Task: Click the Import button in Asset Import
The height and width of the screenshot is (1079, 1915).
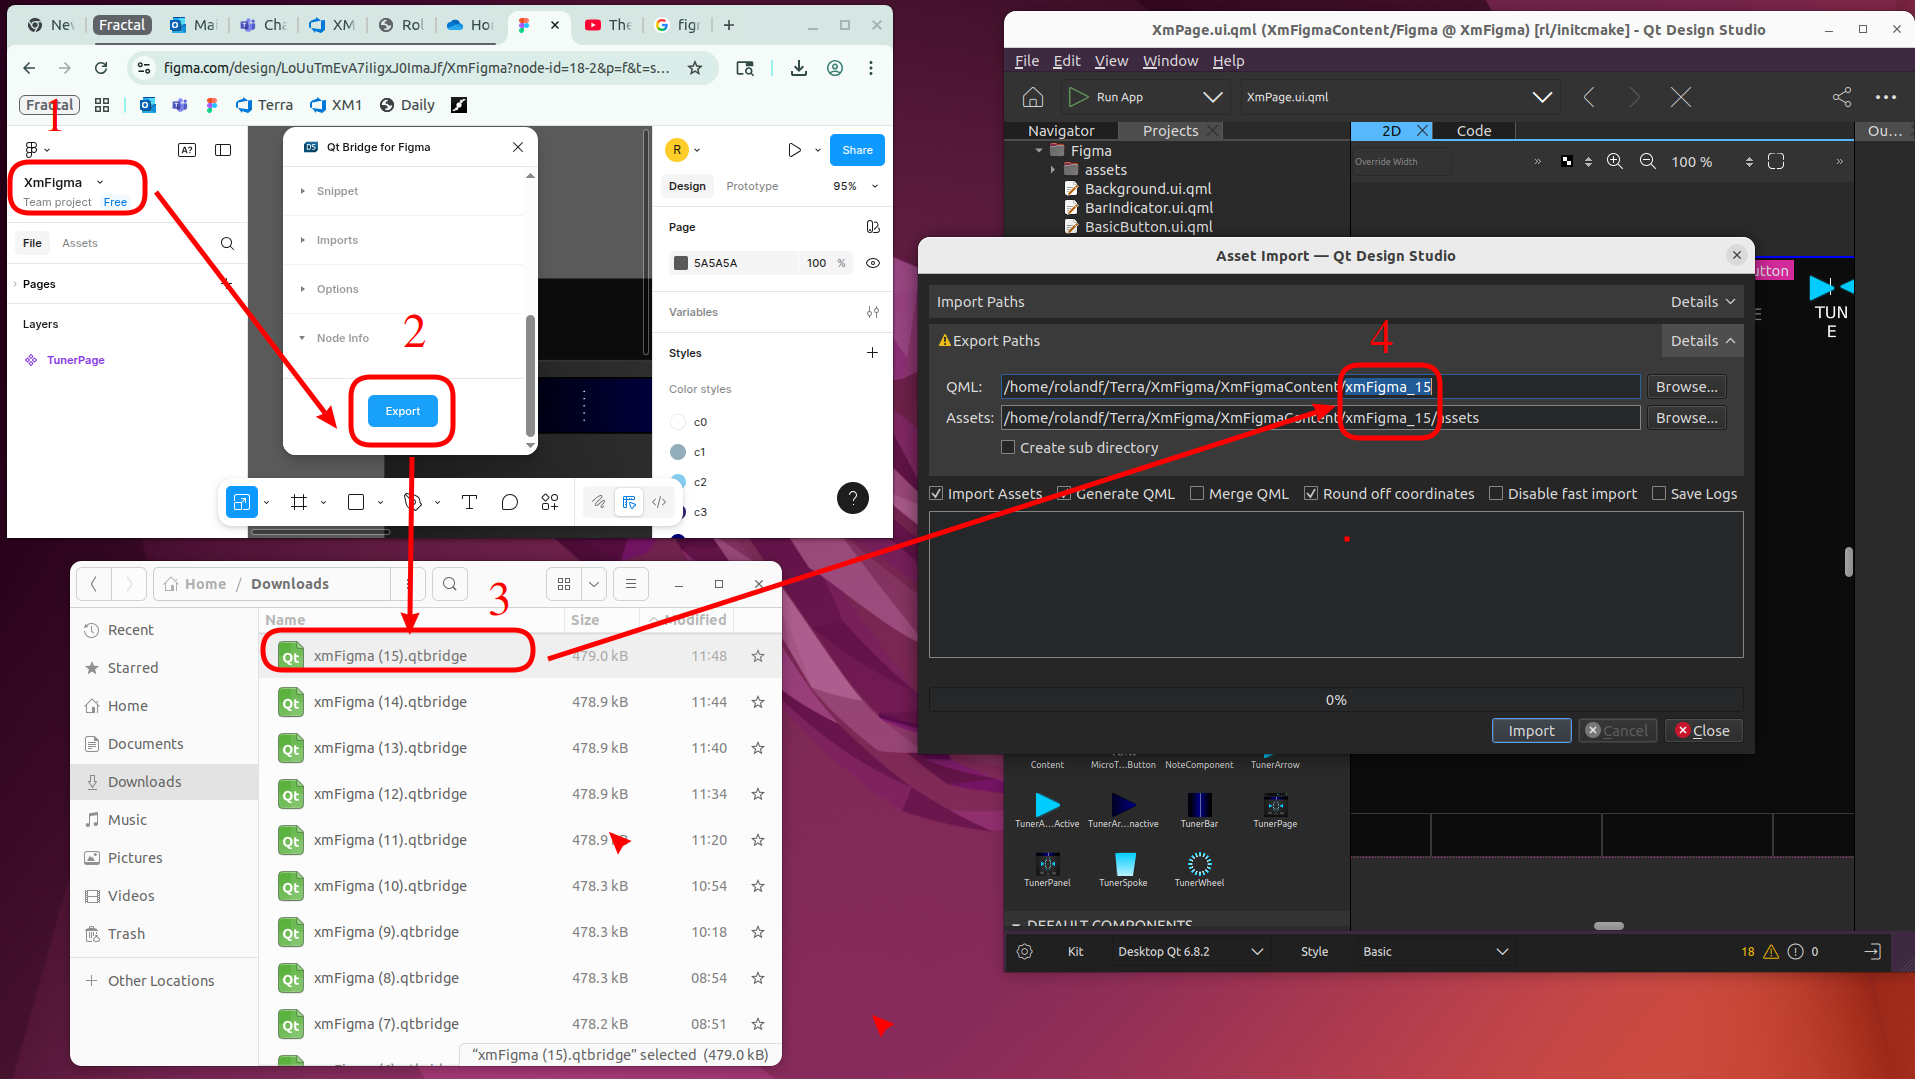Action: click(1531, 731)
